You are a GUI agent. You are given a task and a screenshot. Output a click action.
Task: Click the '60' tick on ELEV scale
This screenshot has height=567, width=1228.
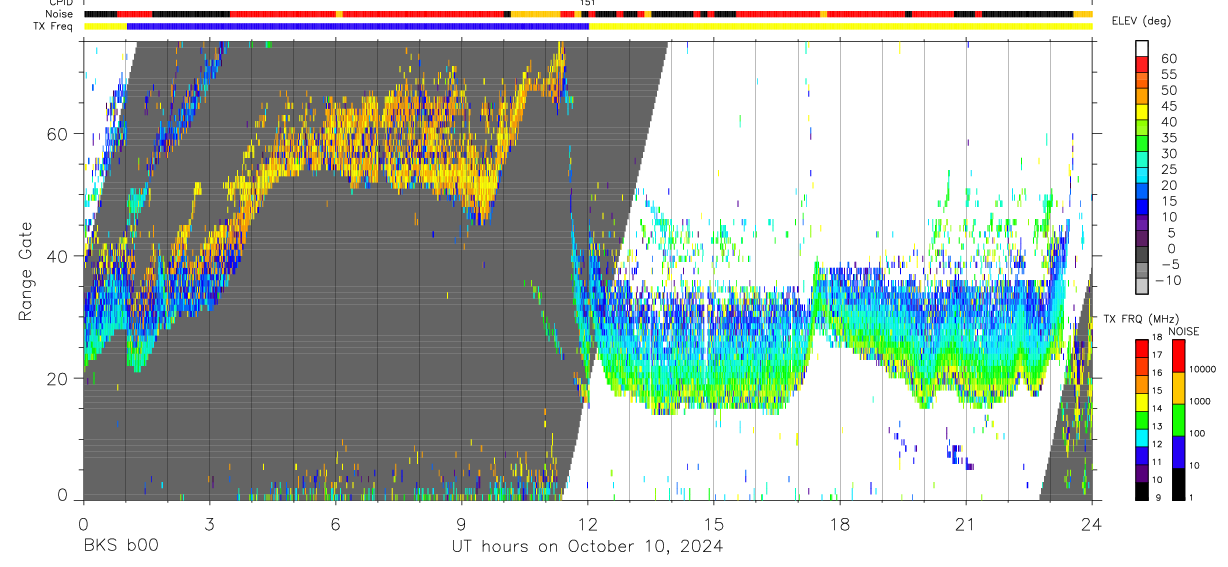click(x=1168, y=58)
